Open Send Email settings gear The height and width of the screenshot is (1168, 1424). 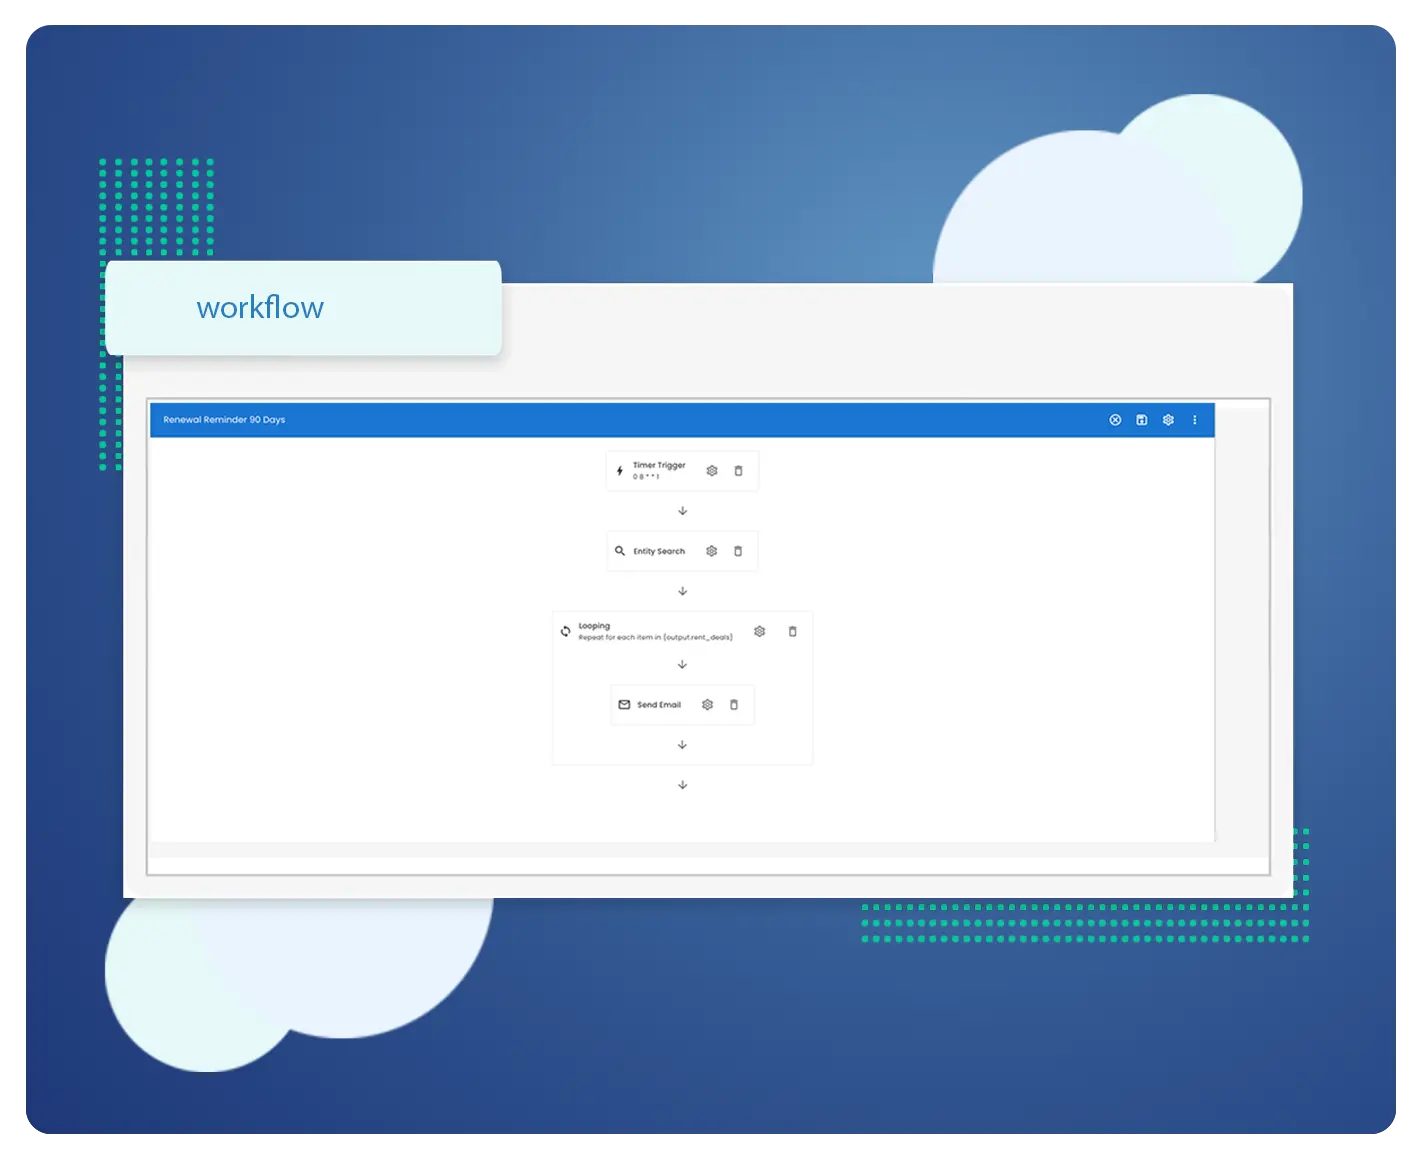coord(708,705)
